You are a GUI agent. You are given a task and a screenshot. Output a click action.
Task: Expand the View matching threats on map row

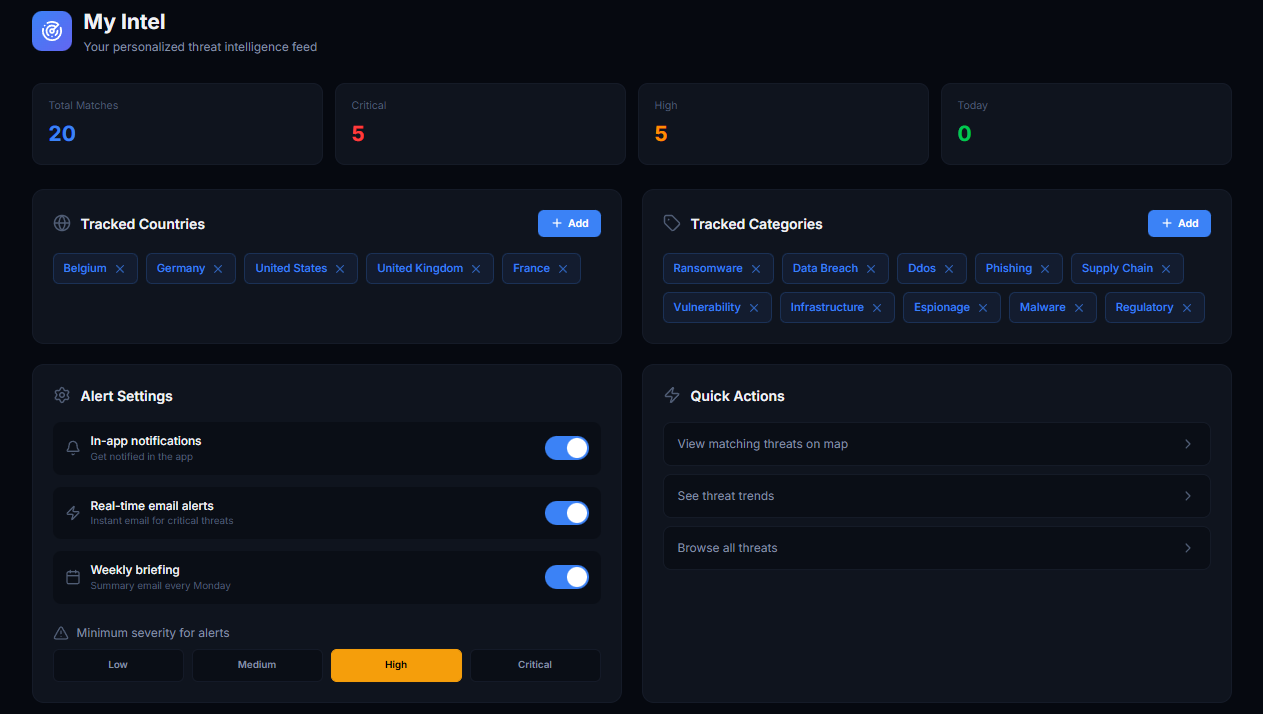(x=1187, y=443)
